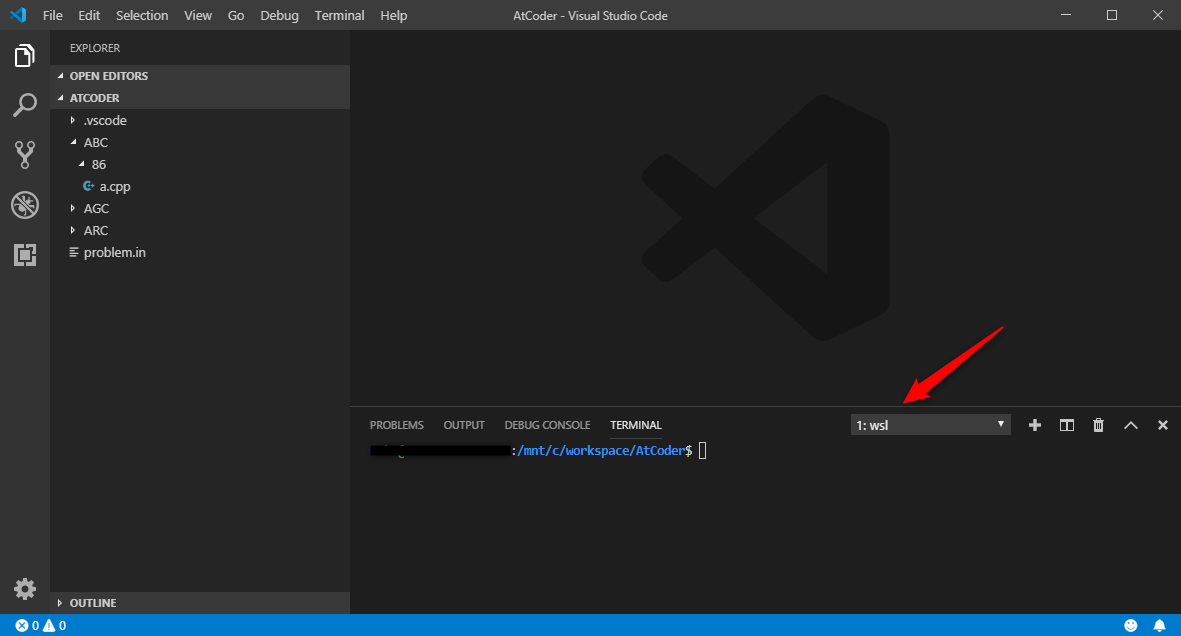Open the Manage gear menu
1181x636 pixels.
pyautogui.click(x=25, y=589)
